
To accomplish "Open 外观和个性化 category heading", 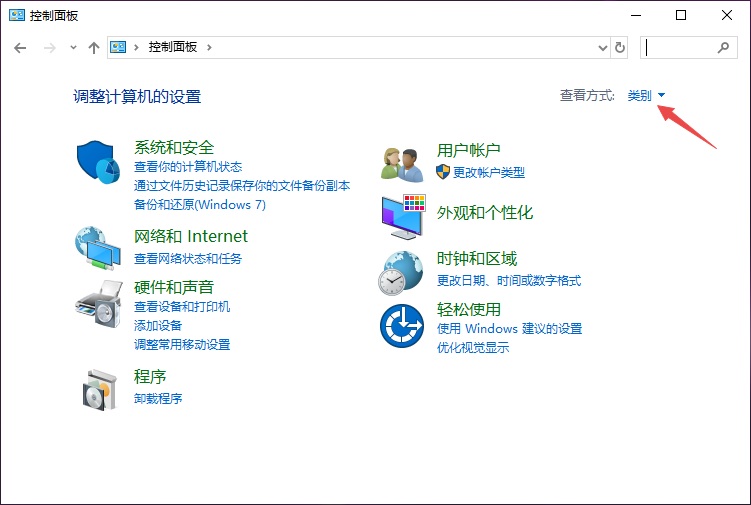I will pos(485,213).
